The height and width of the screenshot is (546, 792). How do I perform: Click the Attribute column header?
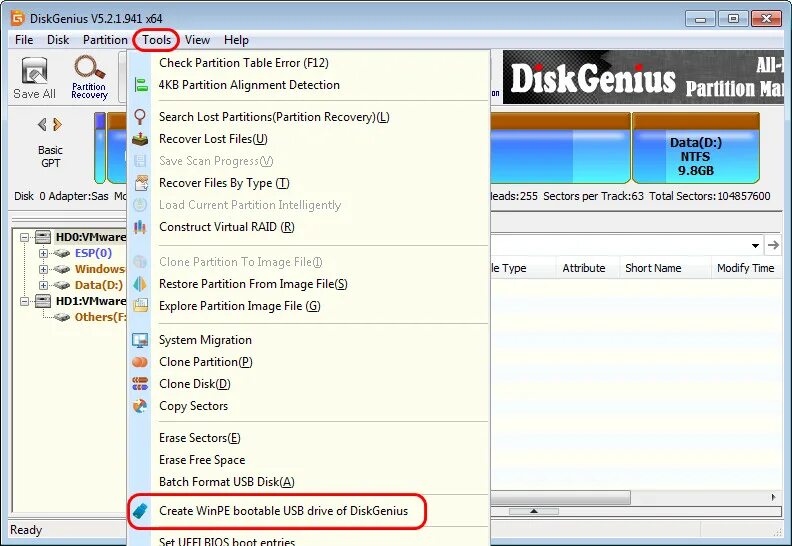[584, 268]
